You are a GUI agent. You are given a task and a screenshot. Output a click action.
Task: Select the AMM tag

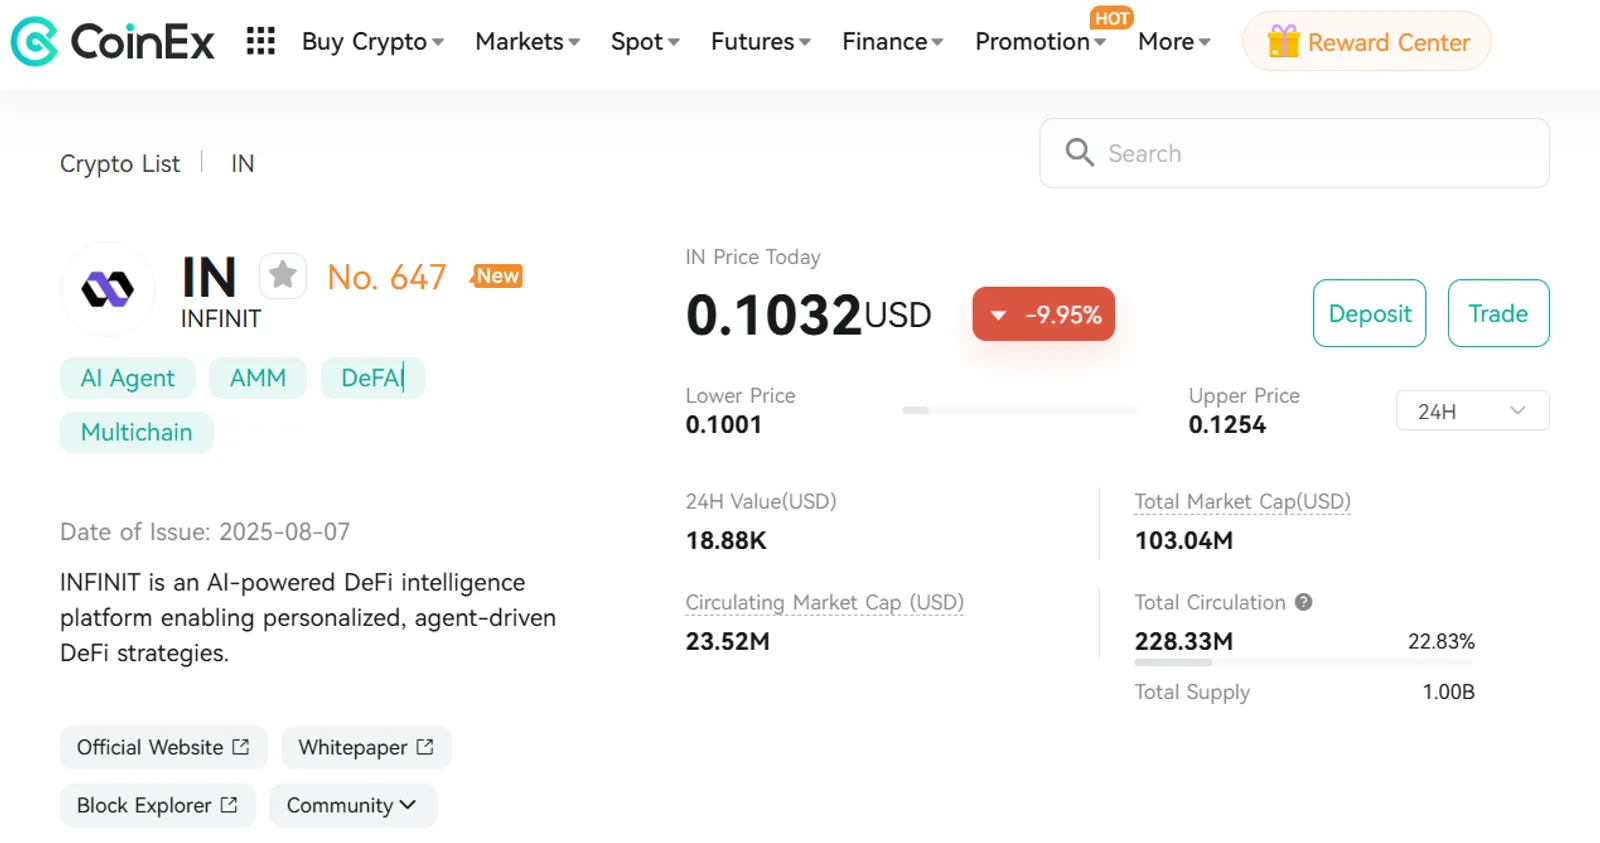[x=258, y=378]
